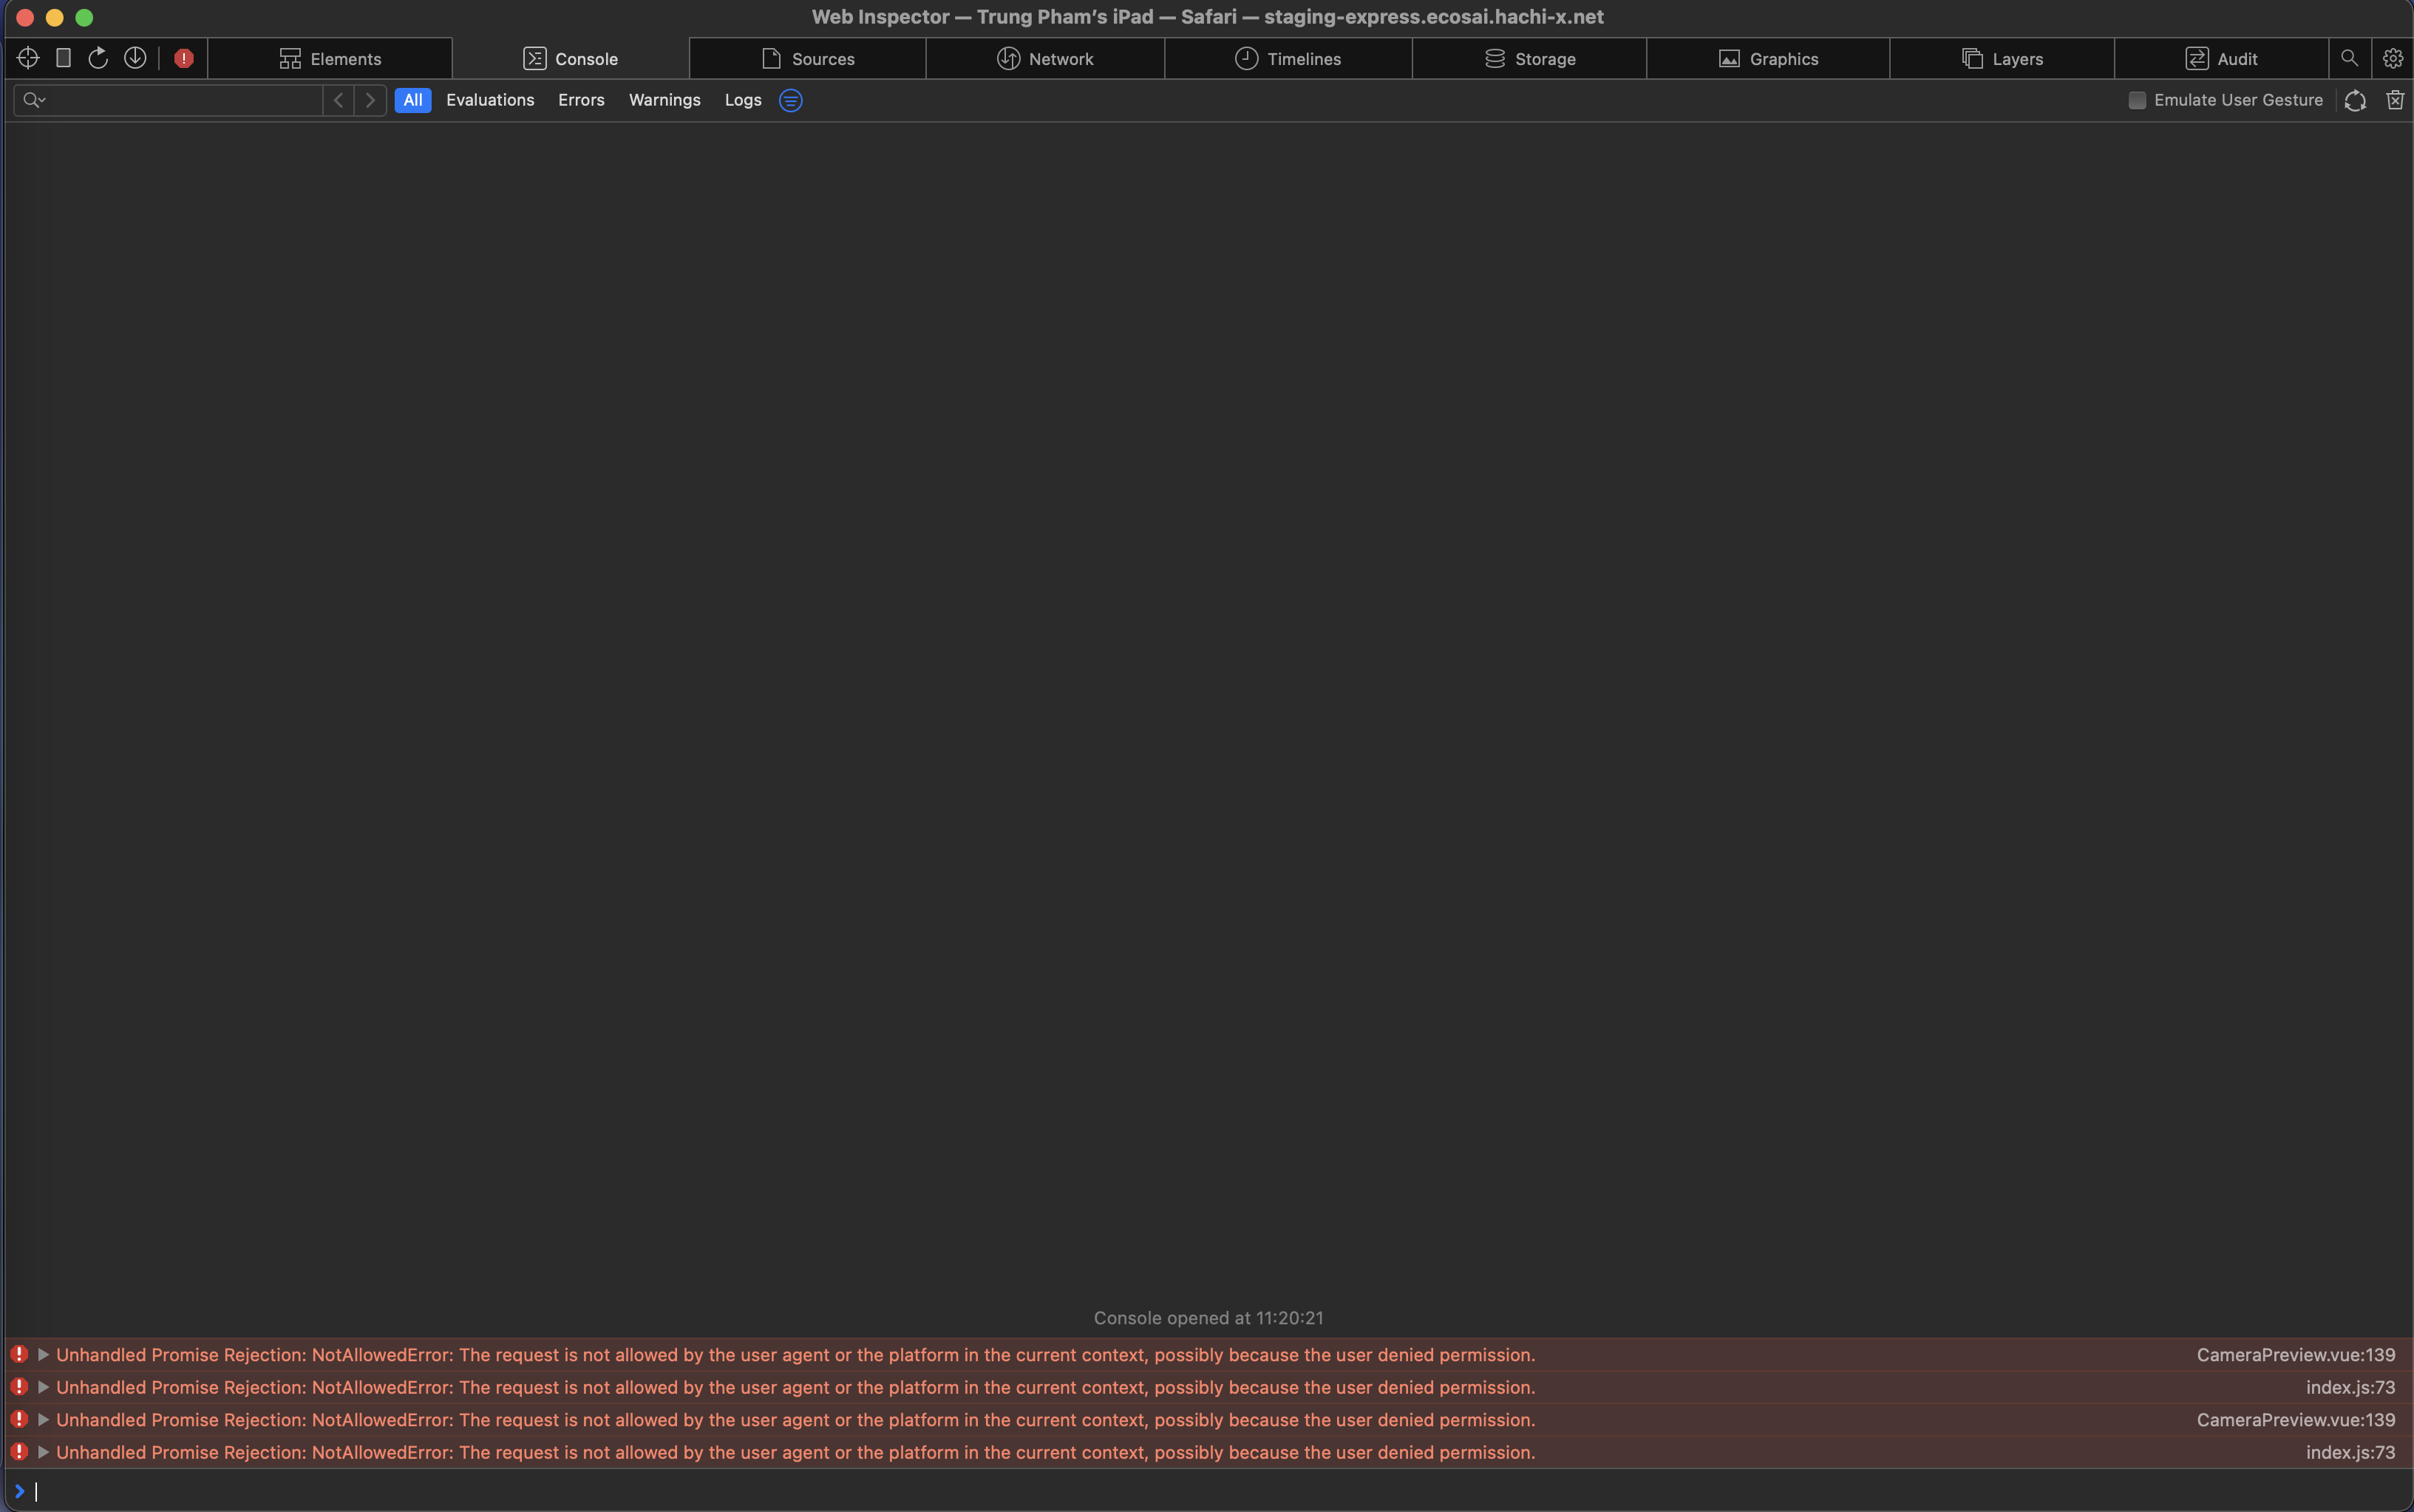Activate the device/responsive mode icon
The height and width of the screenshot is (1512, 2414).
click(x=63, y=58)
